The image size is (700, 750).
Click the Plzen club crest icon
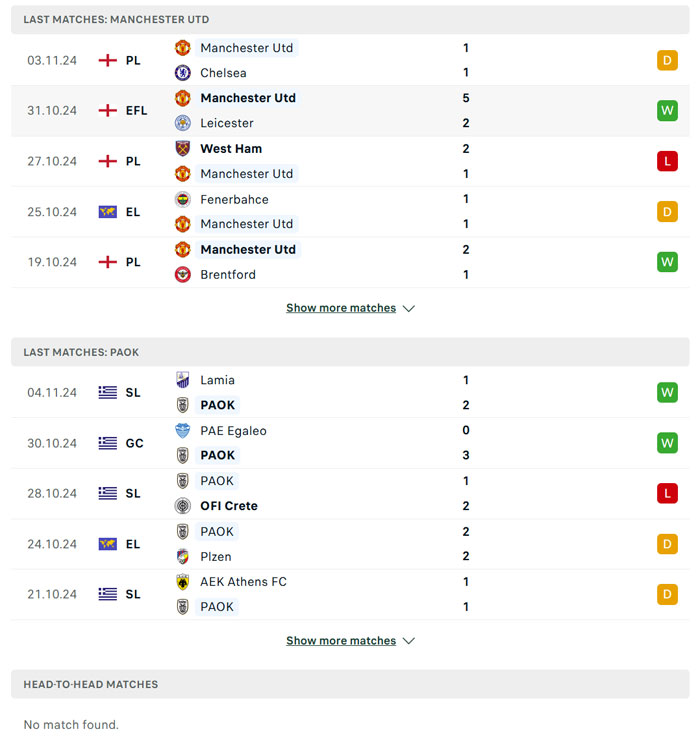click(x=182, y=556)
